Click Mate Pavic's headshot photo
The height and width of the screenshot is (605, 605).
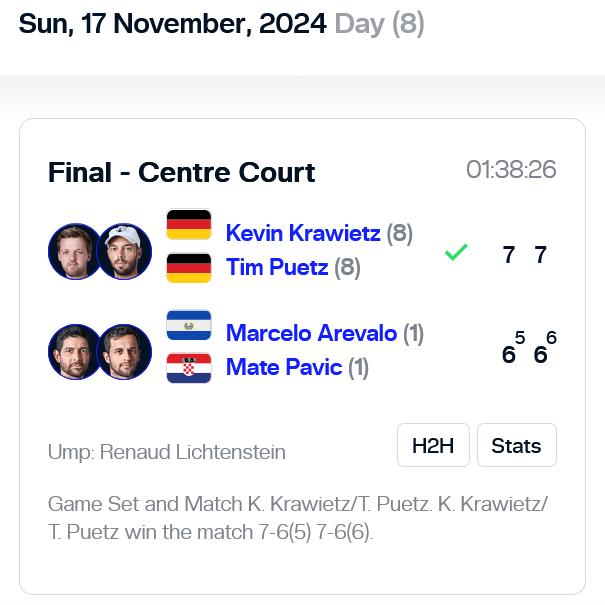124,352
